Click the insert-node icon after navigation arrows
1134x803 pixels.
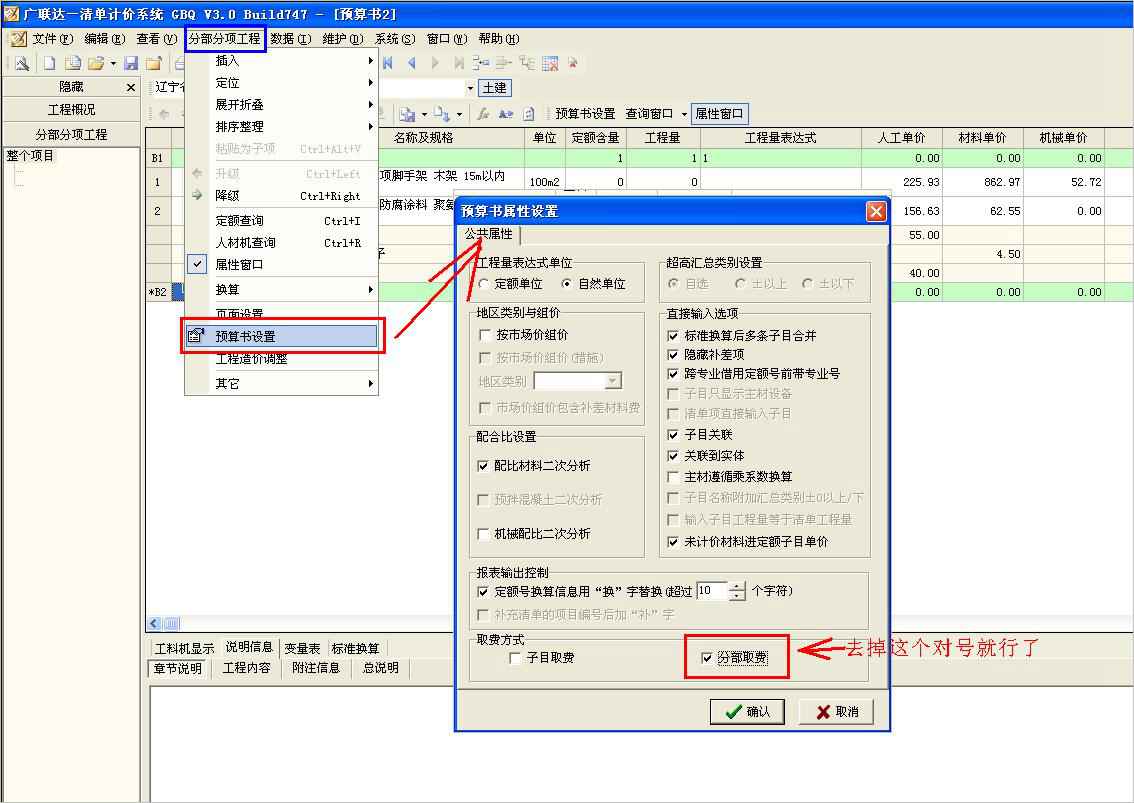click(481, 64)
